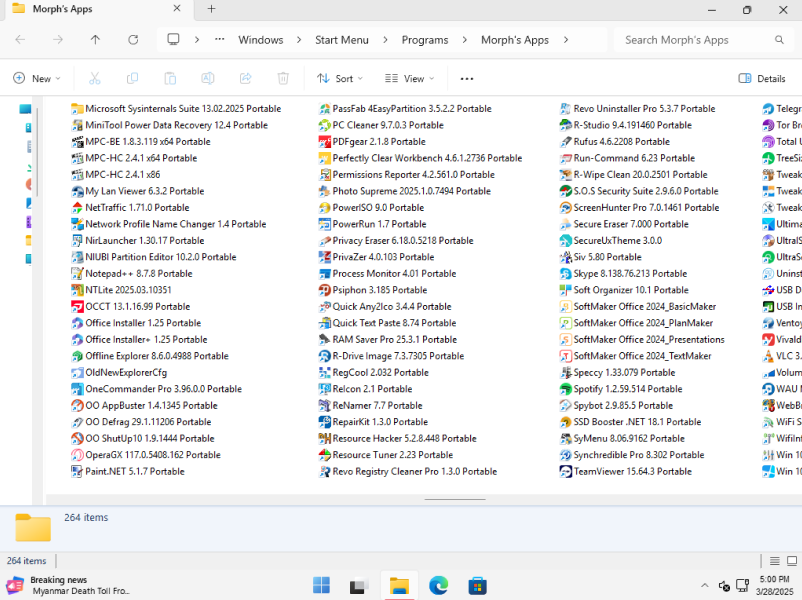
Task: Switch to the details list view icon in the status bar
Action: pyautogui.click(x=774, y=561)
